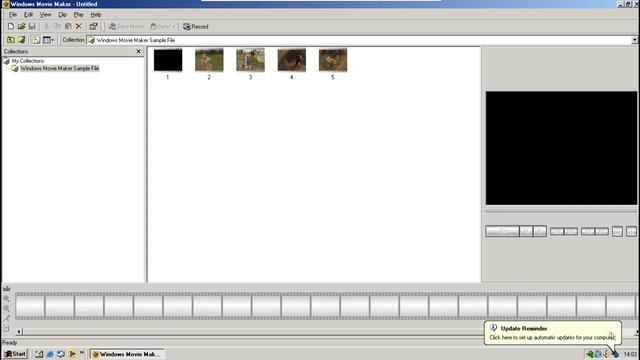Click the Copy toolbar icon
The height and width of the screenshot is (360, 640).
click(x=57, y=27)
